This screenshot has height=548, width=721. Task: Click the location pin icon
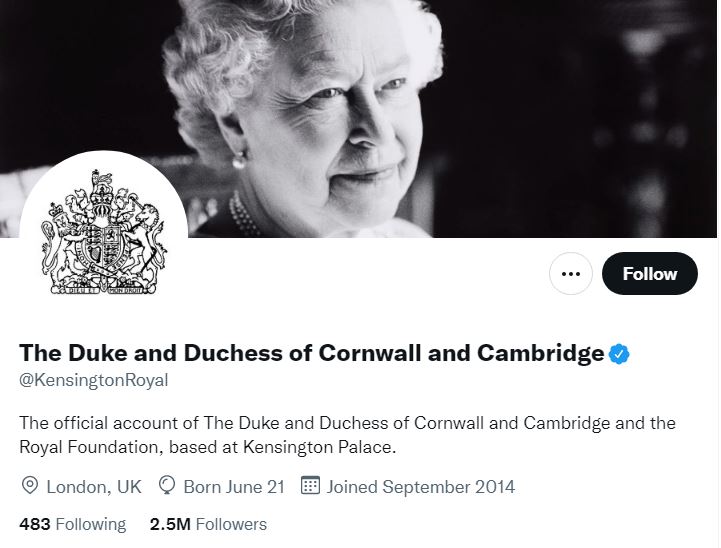coord(30,487)
